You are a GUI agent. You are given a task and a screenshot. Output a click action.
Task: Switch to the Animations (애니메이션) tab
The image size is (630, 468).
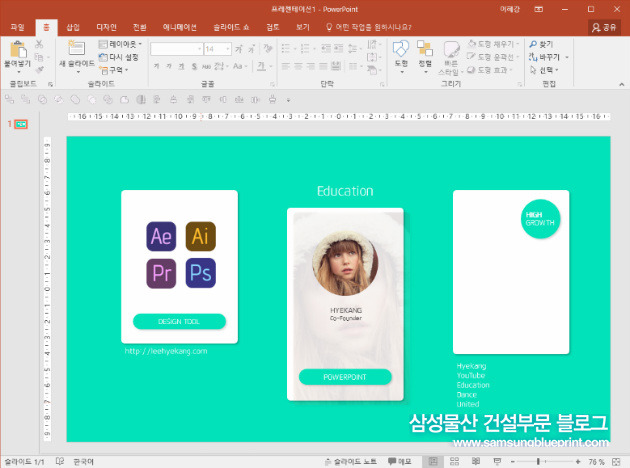pyautogui.click(x=179, y=27)
